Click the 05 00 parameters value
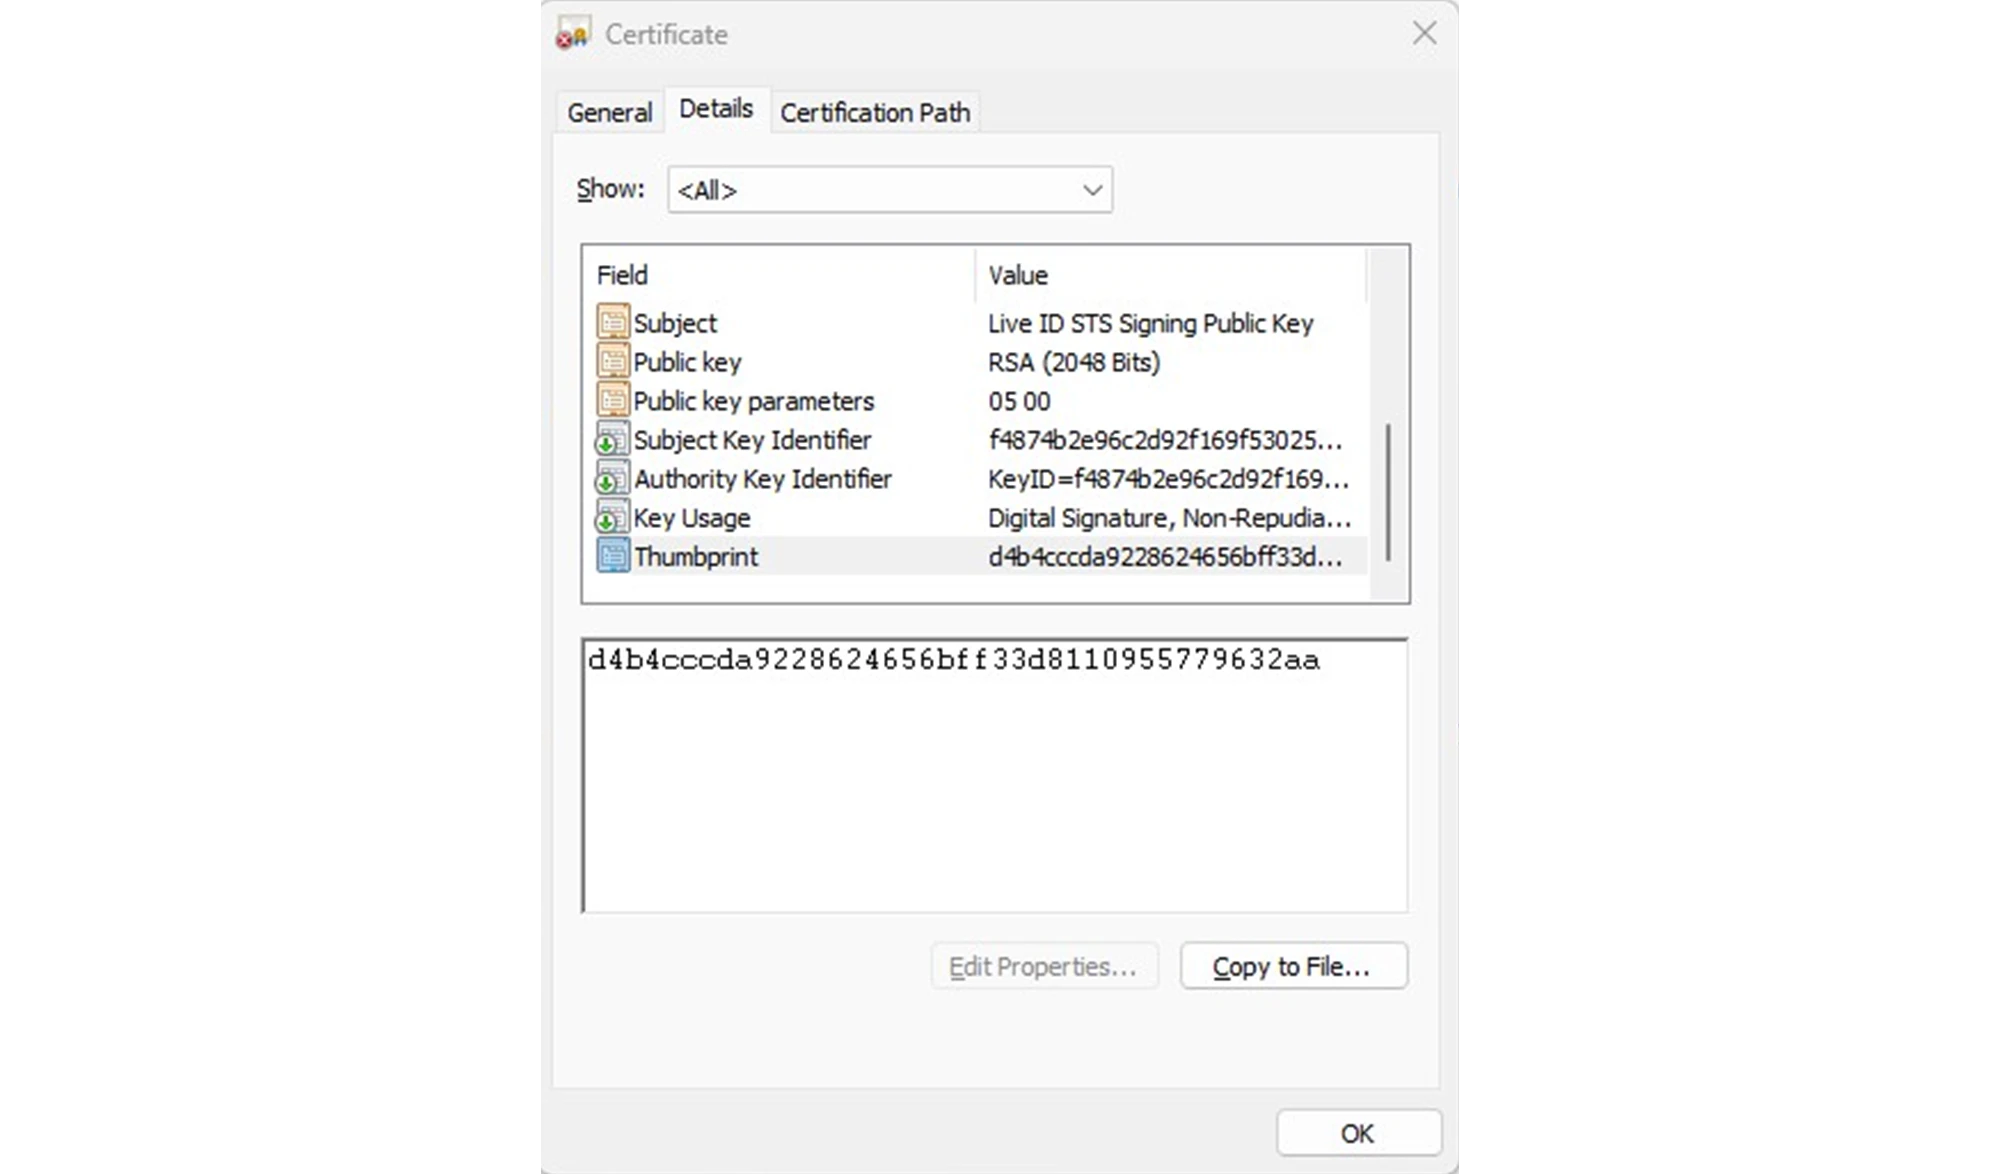 (1019, 401)
